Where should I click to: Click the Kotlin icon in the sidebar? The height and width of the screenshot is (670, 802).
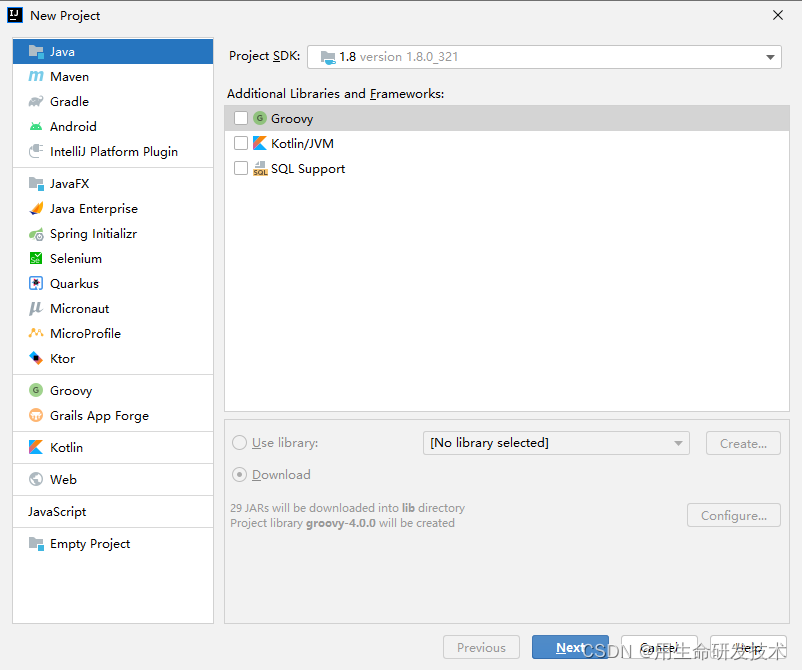coord(36,448)
